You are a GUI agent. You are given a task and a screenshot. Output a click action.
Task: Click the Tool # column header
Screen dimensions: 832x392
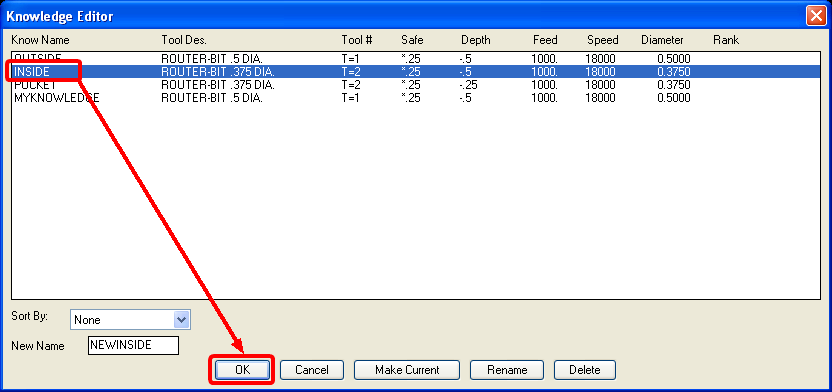tap(357, 40)
